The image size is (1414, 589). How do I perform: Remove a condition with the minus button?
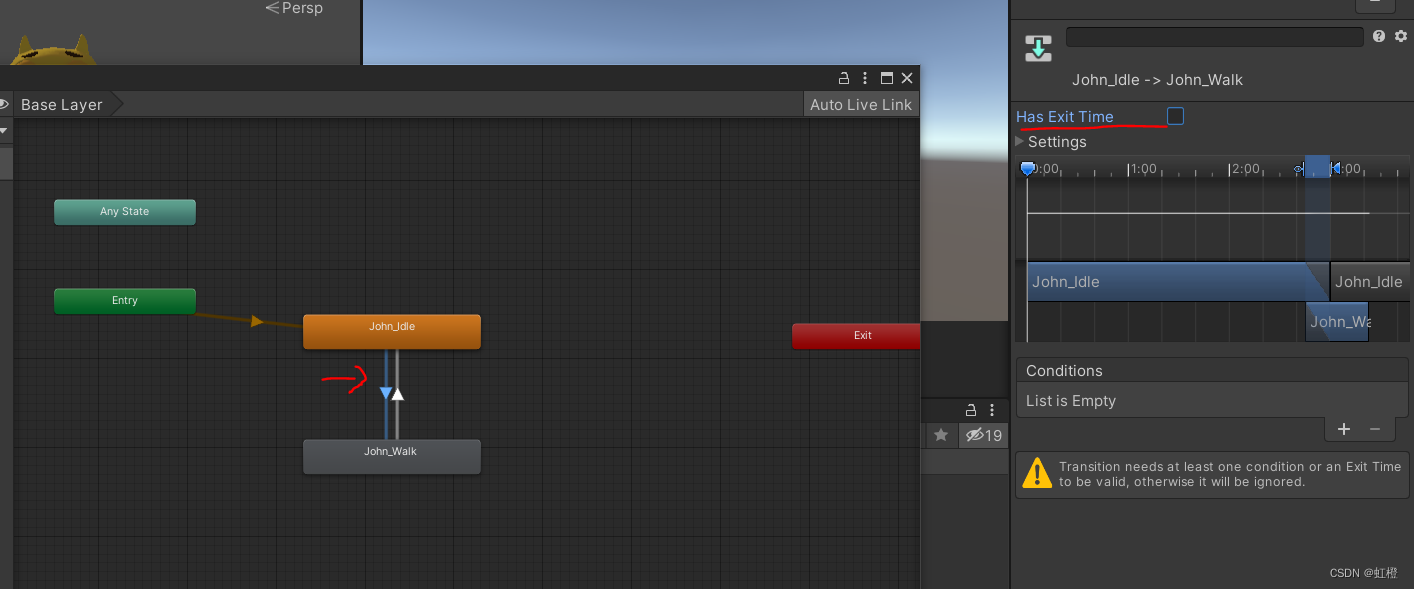(1374, 429)
